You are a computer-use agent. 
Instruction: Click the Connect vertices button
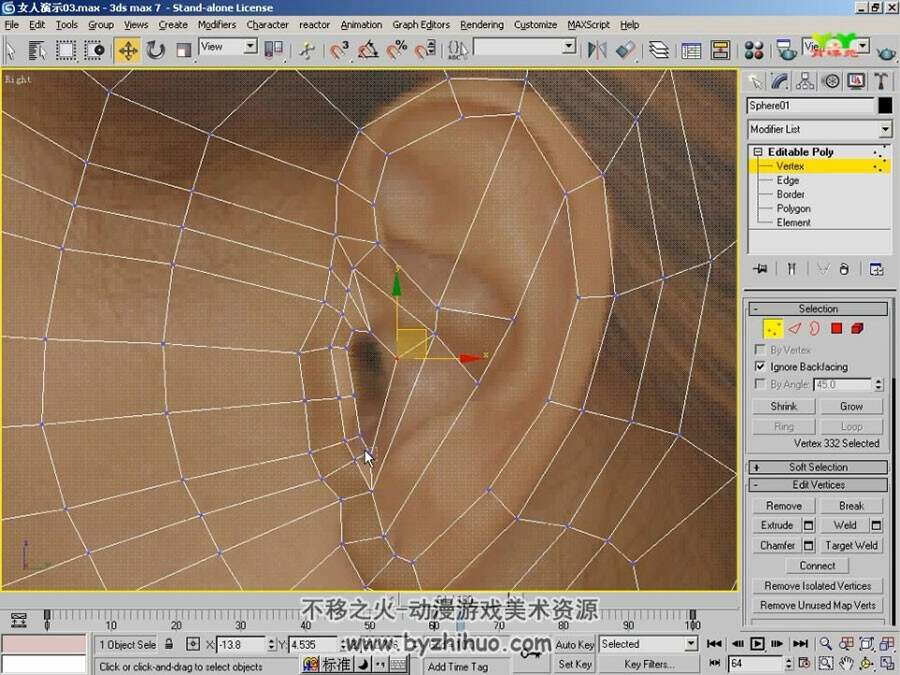817,566
